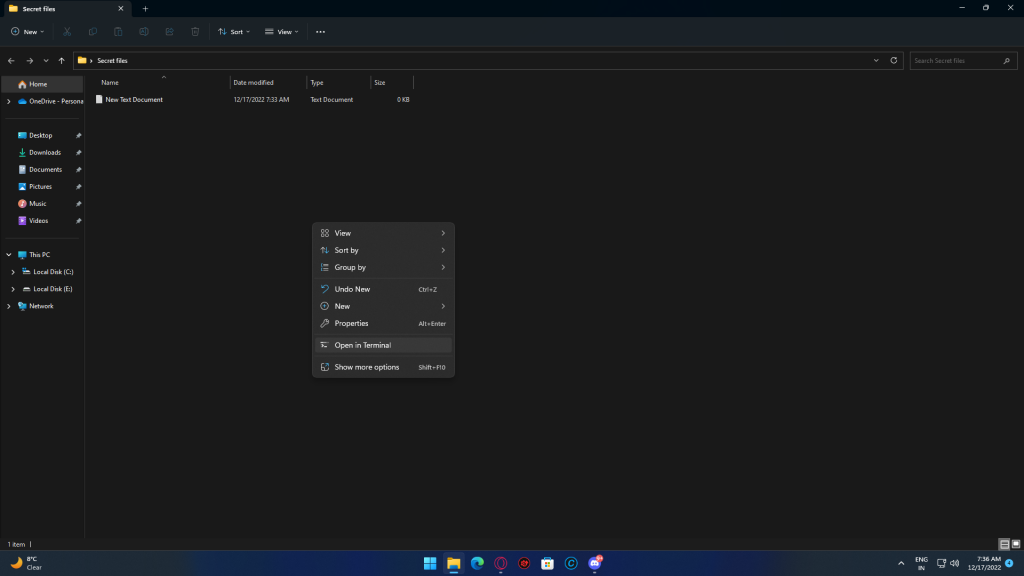1024x576 pixels.
Task: Open the View dropdown in toolbar
Action: [282, 32]
